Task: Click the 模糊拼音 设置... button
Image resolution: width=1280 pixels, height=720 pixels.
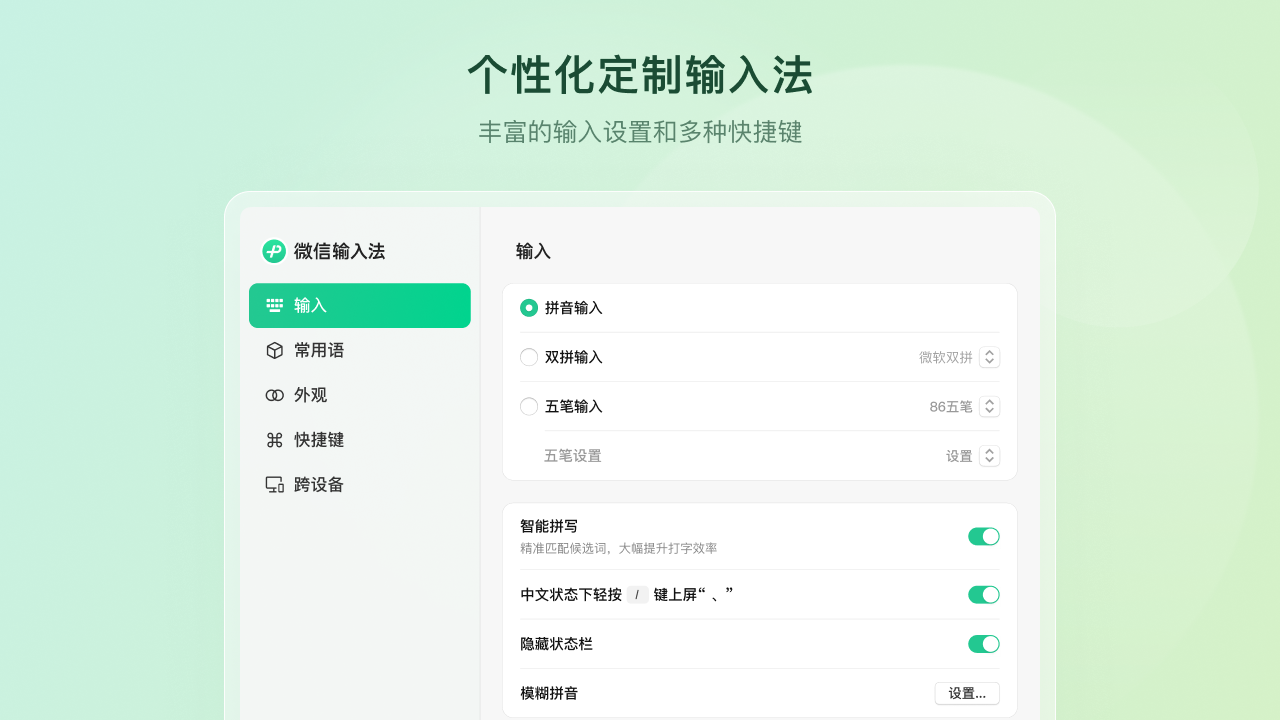Action: pos(966,693)
